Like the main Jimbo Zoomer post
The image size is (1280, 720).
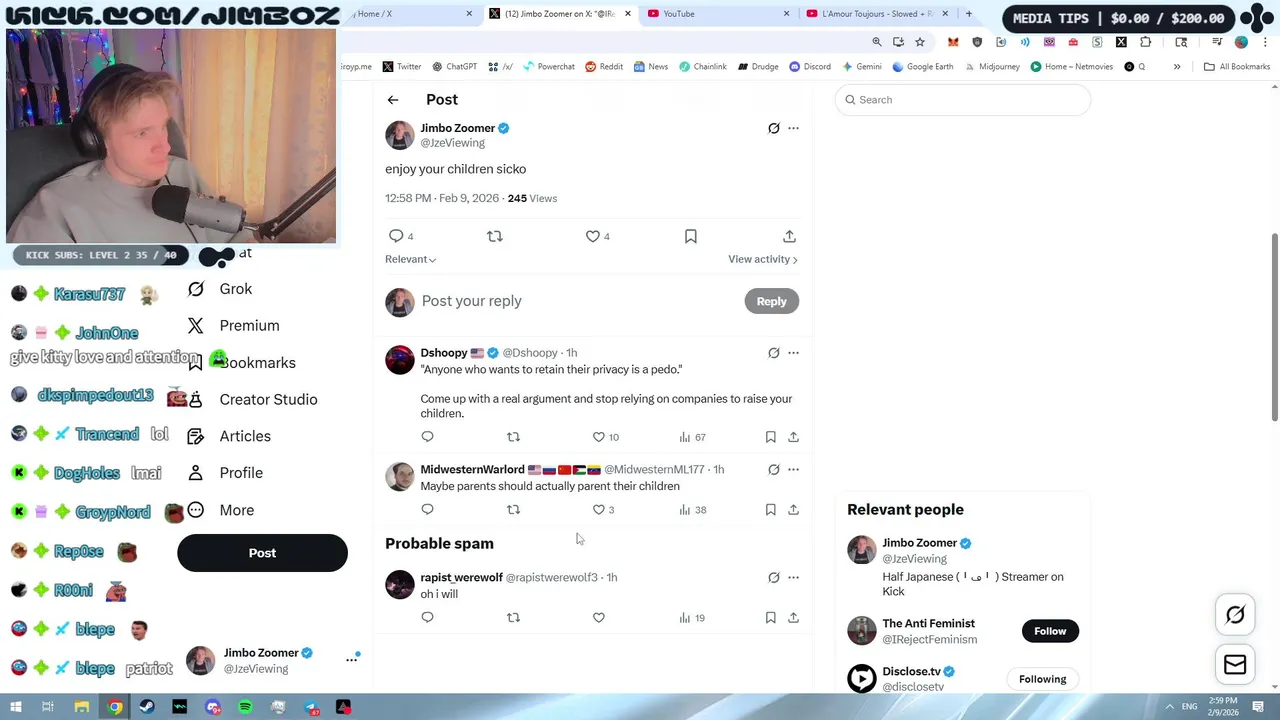click(x=593, y=236)
